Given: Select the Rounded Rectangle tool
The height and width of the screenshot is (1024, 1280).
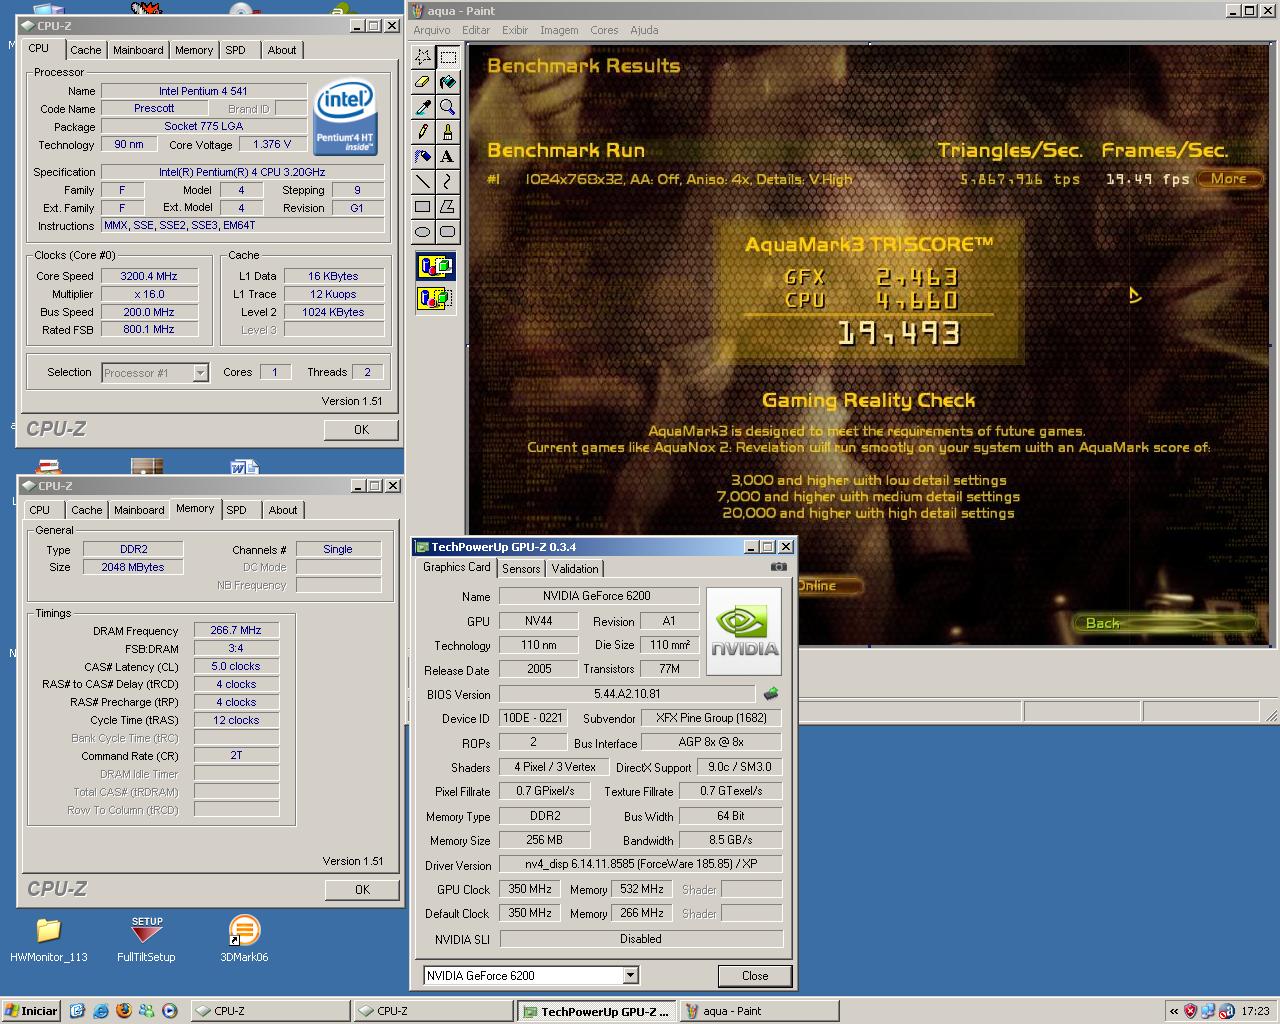Looking at the screenshot, I should (x=447, y=232).
